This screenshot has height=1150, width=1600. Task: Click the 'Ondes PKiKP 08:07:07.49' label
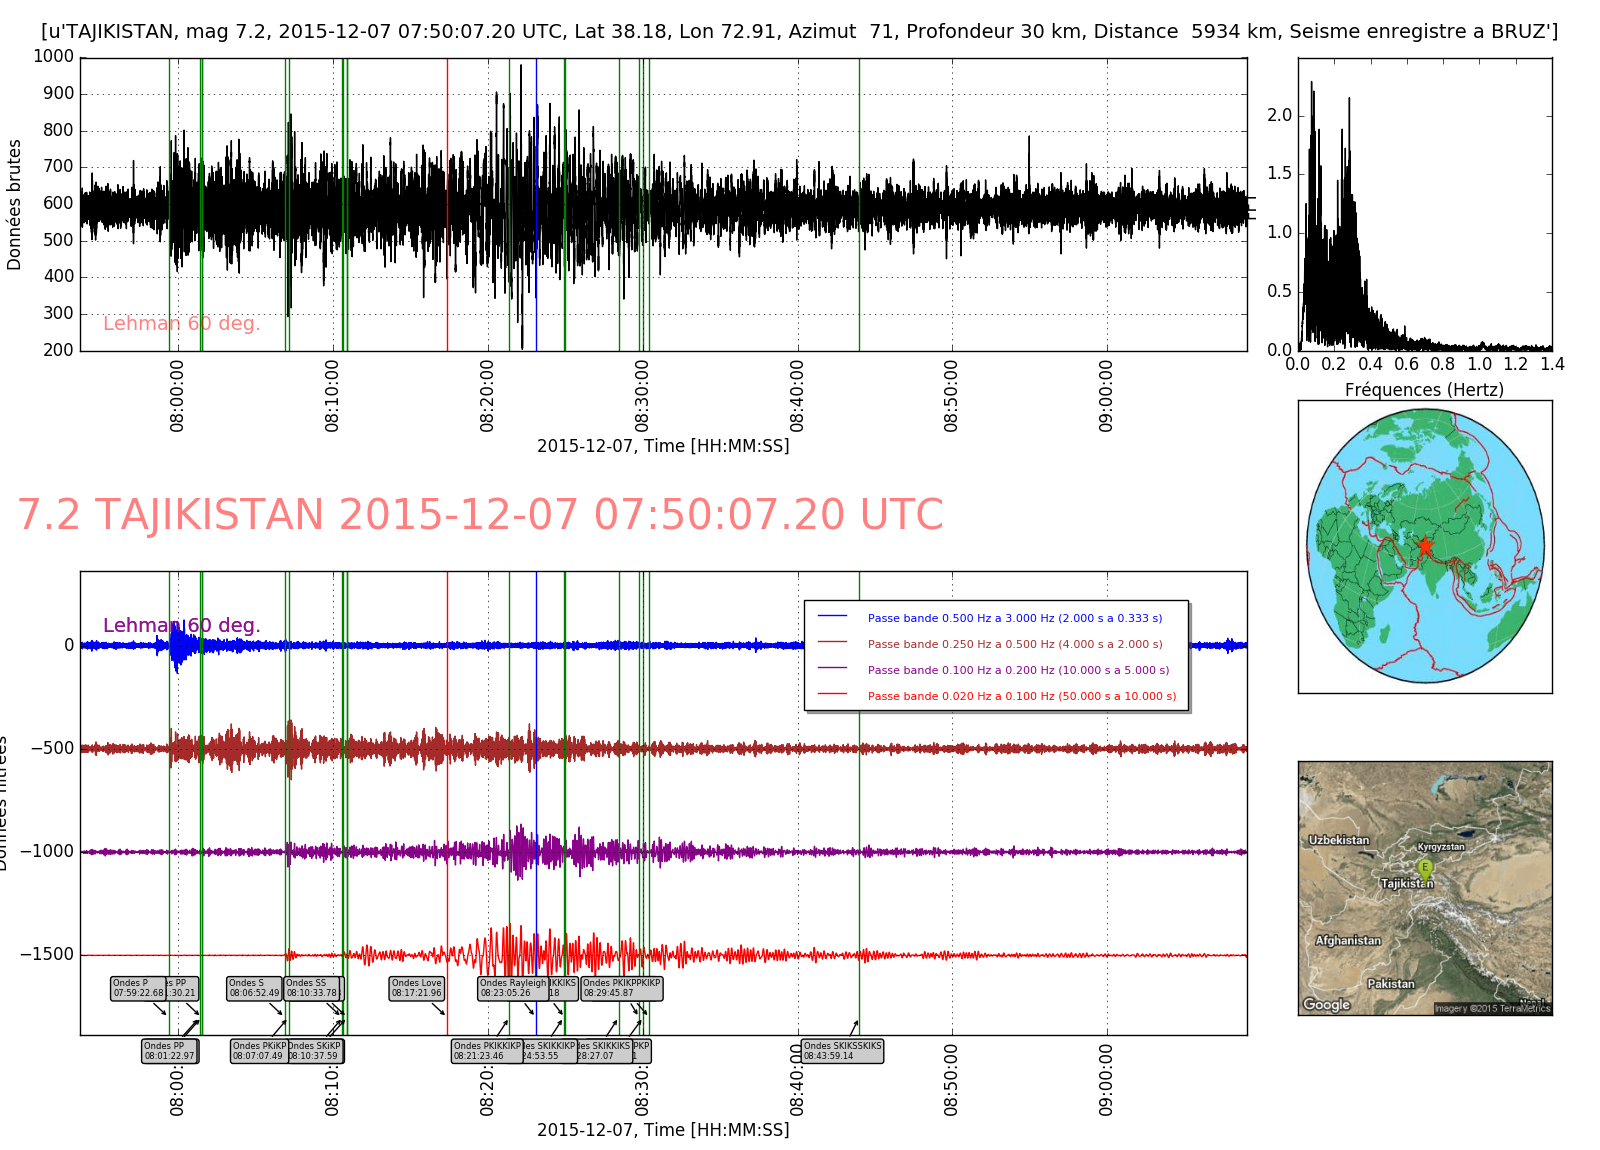click(x=259, y=1051)
